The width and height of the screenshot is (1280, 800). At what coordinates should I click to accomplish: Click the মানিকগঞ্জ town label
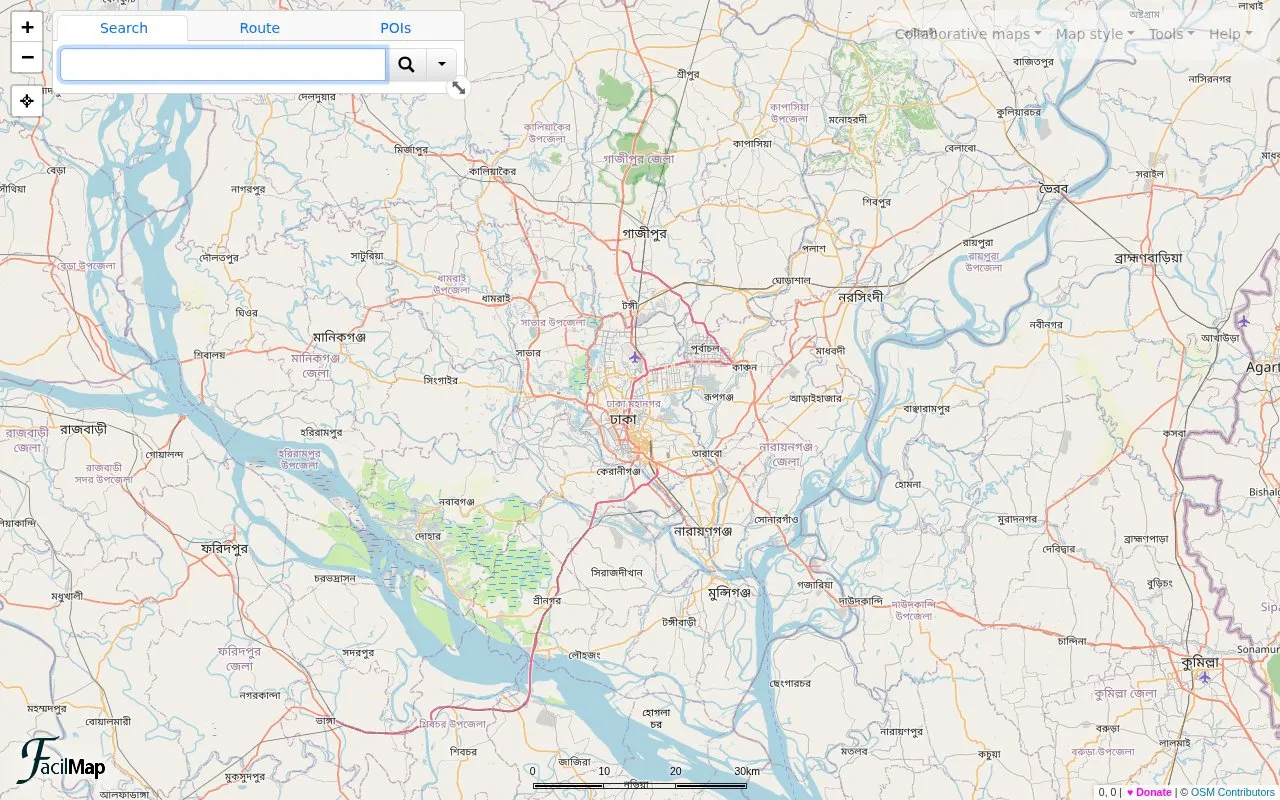pos(339,337)
